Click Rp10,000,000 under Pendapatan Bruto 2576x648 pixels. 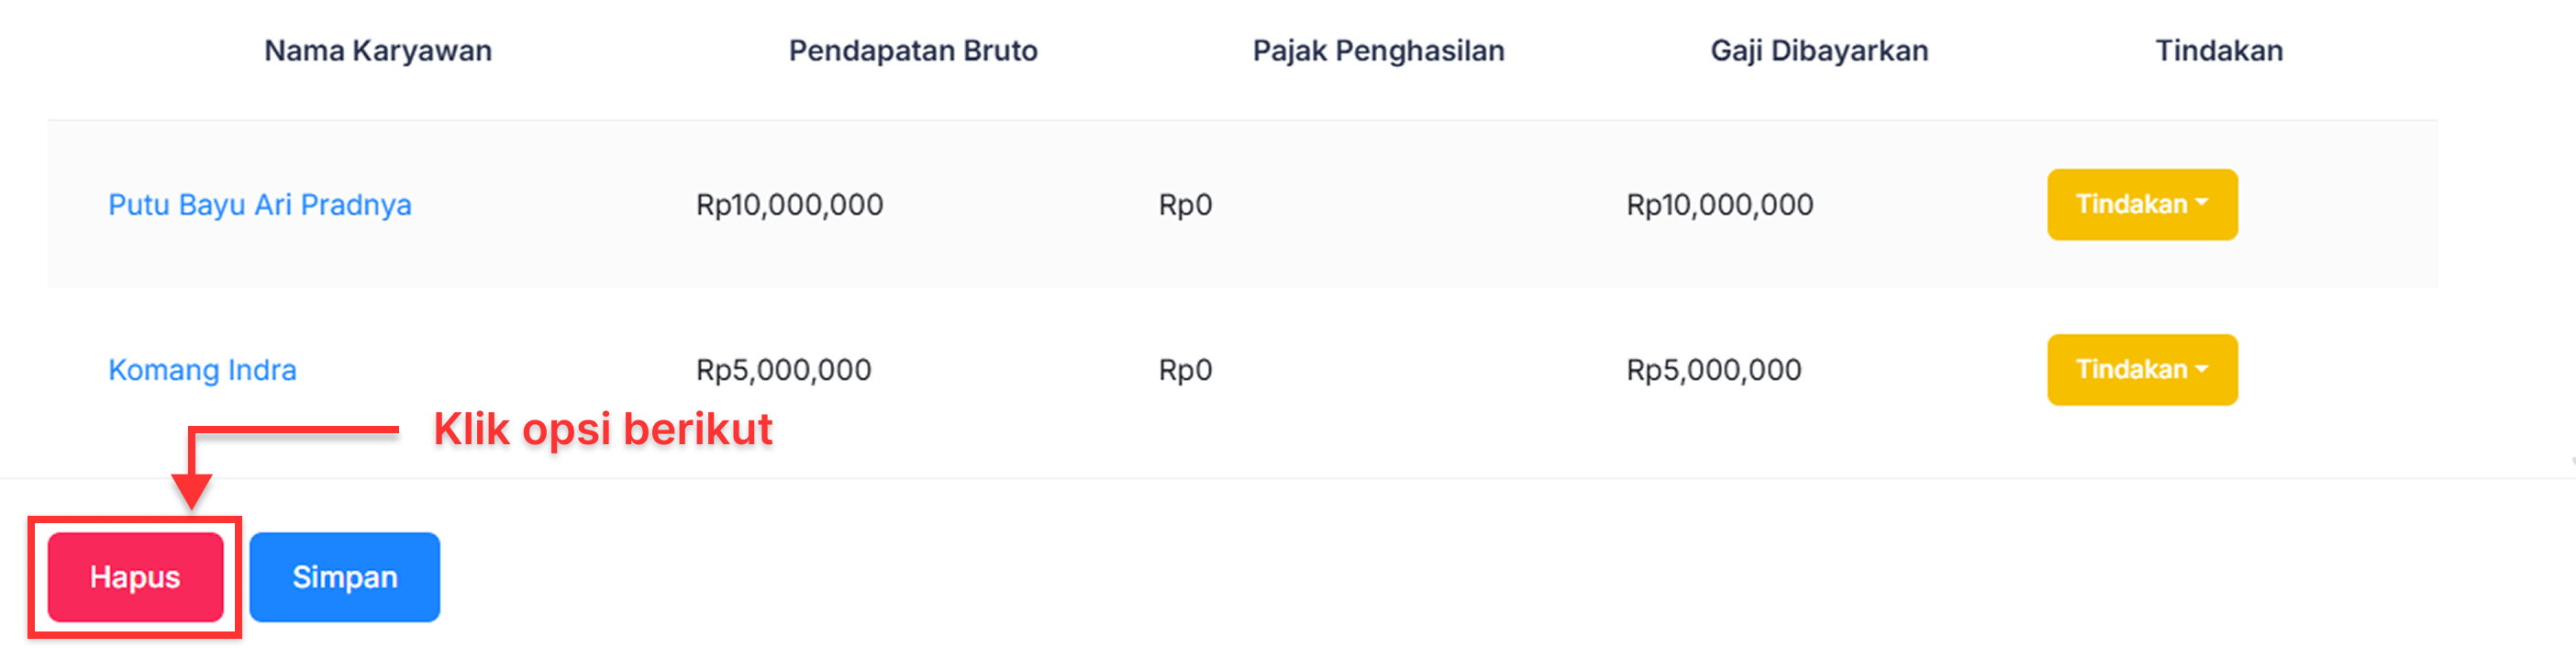click(790, 204)
